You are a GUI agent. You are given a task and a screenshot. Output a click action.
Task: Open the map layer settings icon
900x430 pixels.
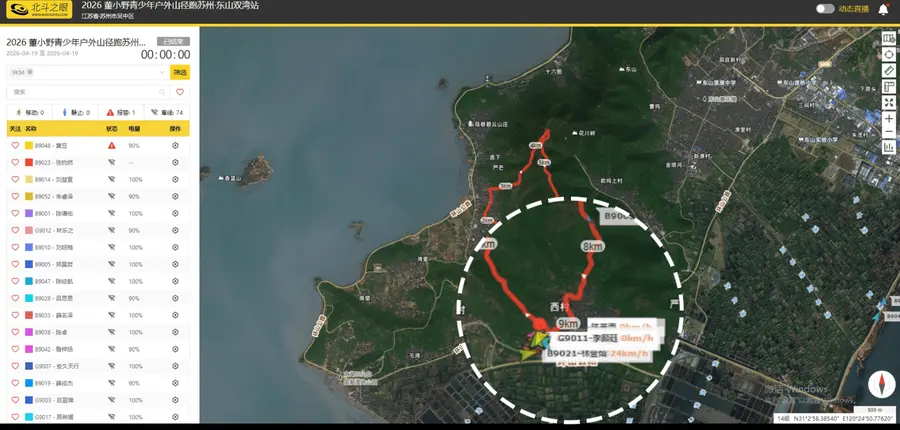click(x=889, y=38)
